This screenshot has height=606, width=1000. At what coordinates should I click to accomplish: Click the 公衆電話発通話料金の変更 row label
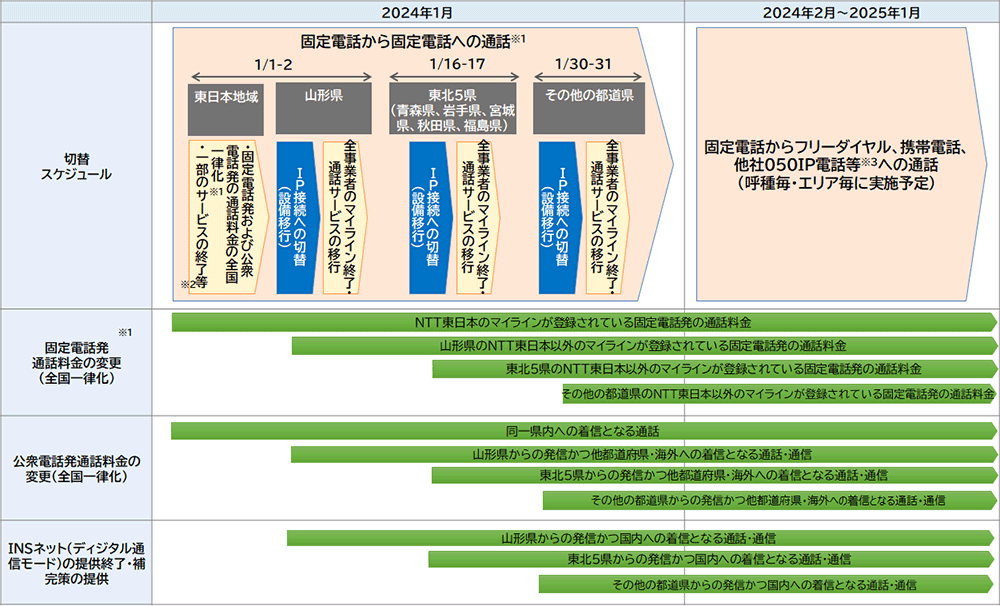(76, 468)
